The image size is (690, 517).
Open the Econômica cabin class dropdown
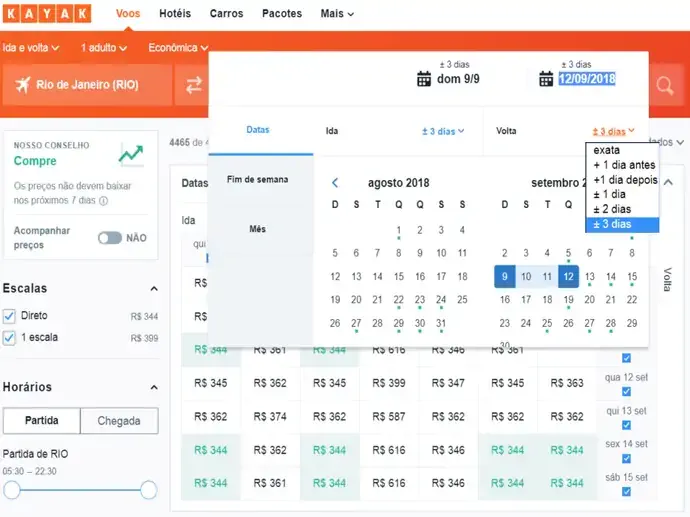pyautogui.click(x=178, y=48)
